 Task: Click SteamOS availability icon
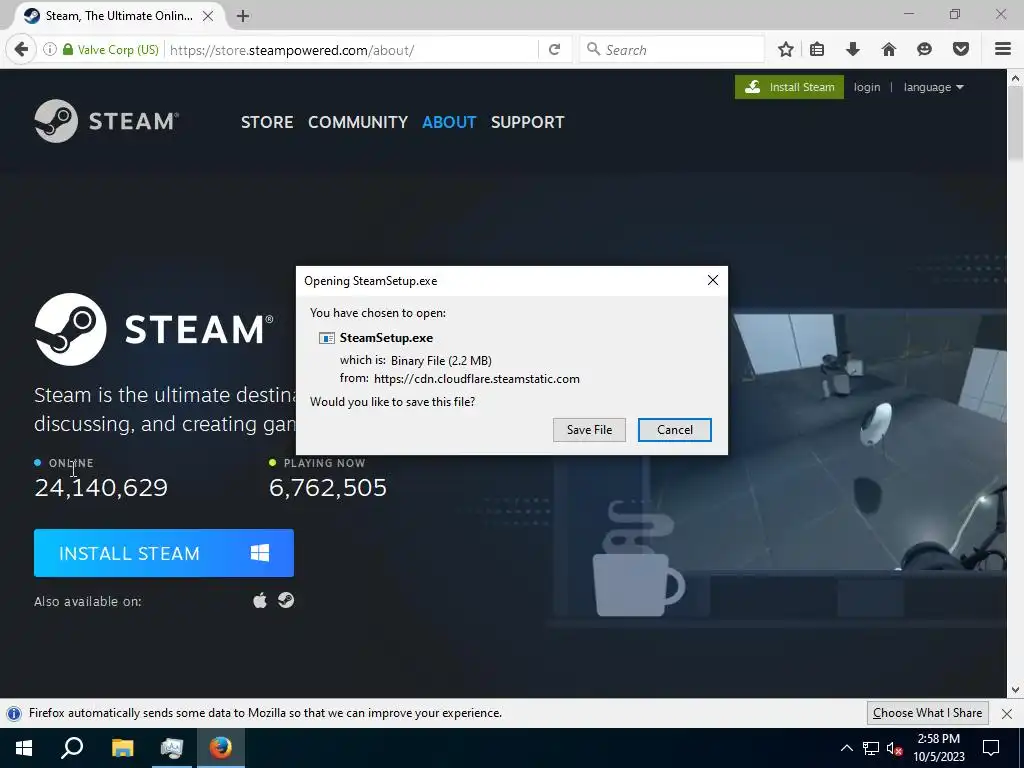click(286, 600)
